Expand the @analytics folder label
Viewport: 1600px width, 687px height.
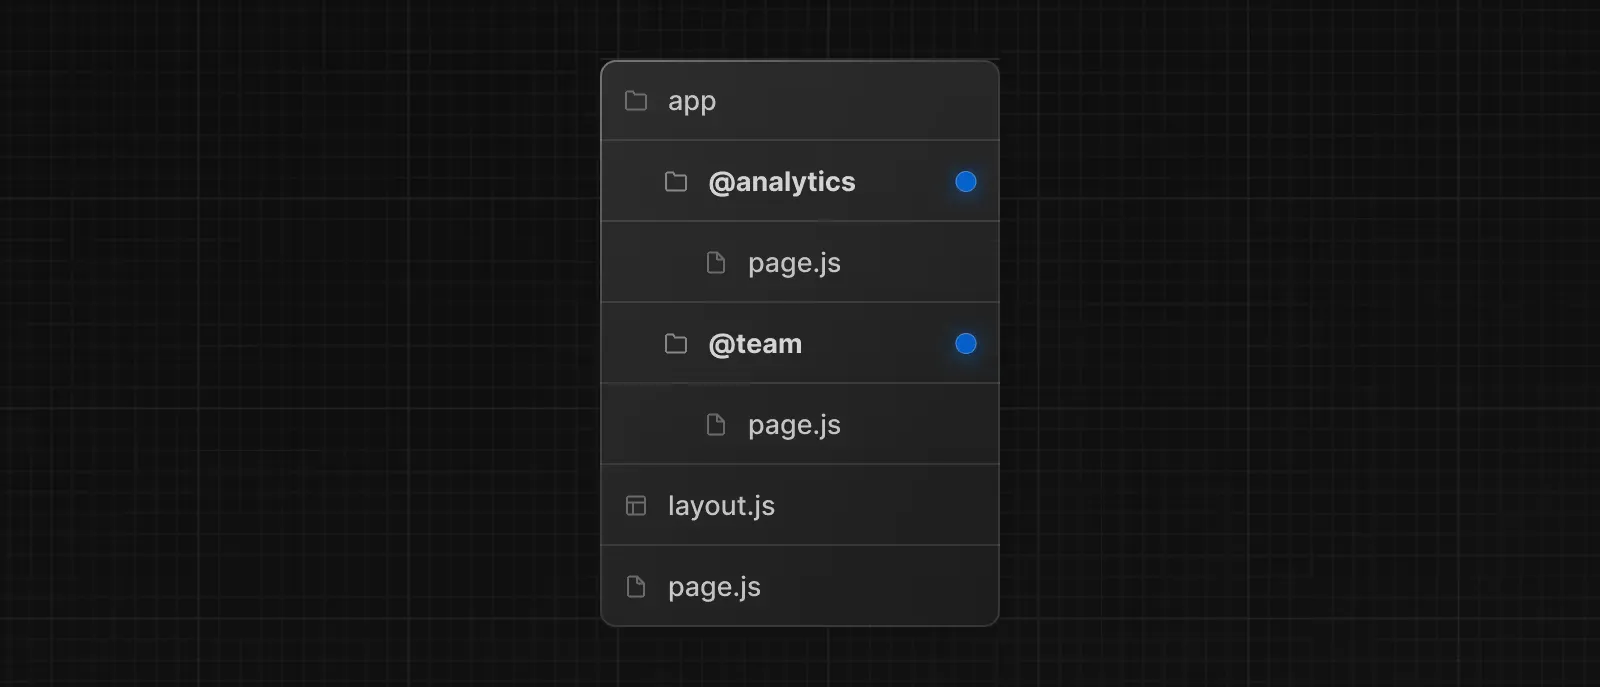(x=782, y=182)
